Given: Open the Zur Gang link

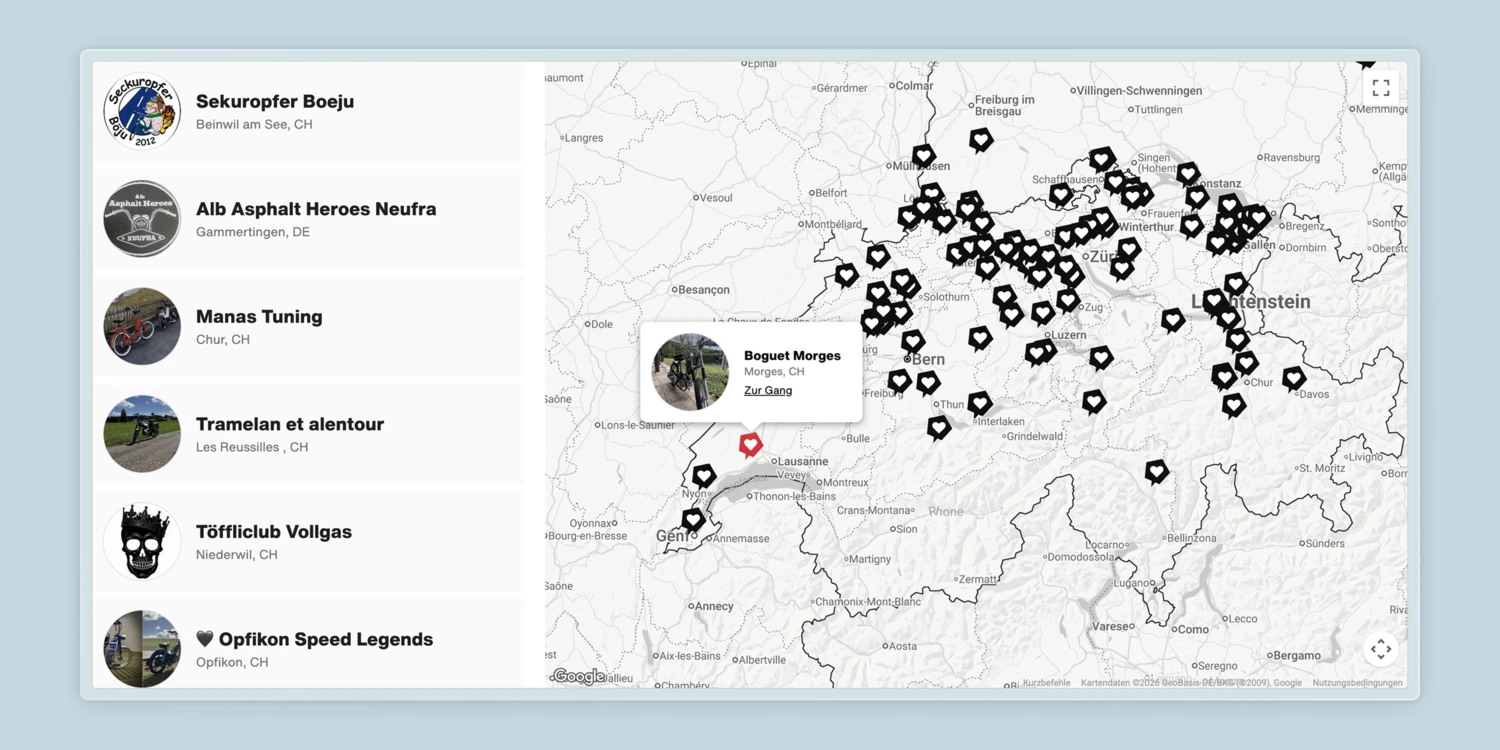Looking at the screenshot, I should [768, 391].
